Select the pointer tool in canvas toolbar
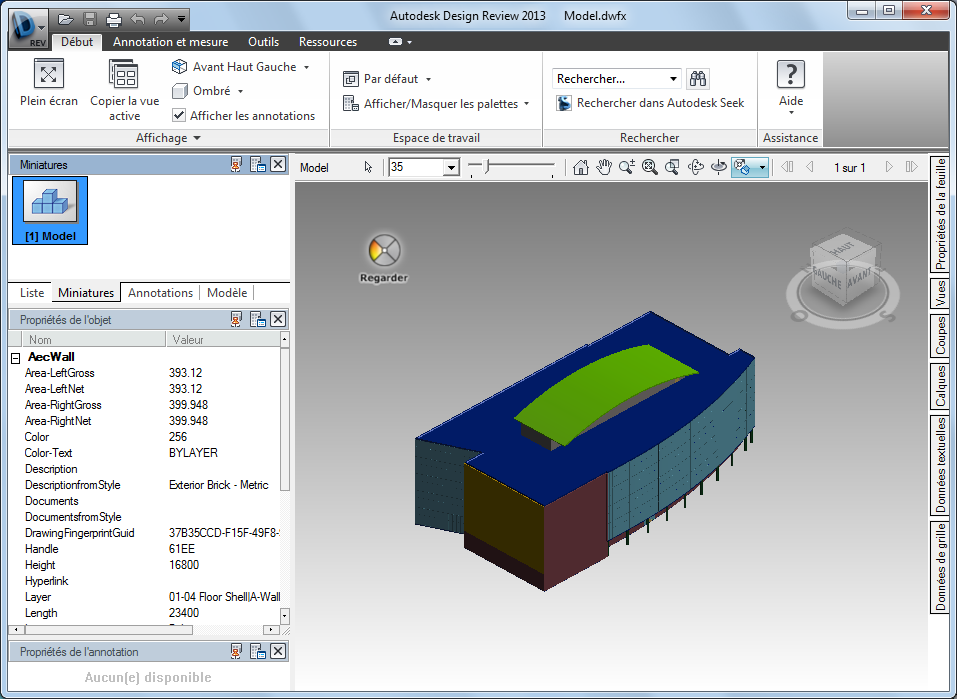 coord(368,167)
